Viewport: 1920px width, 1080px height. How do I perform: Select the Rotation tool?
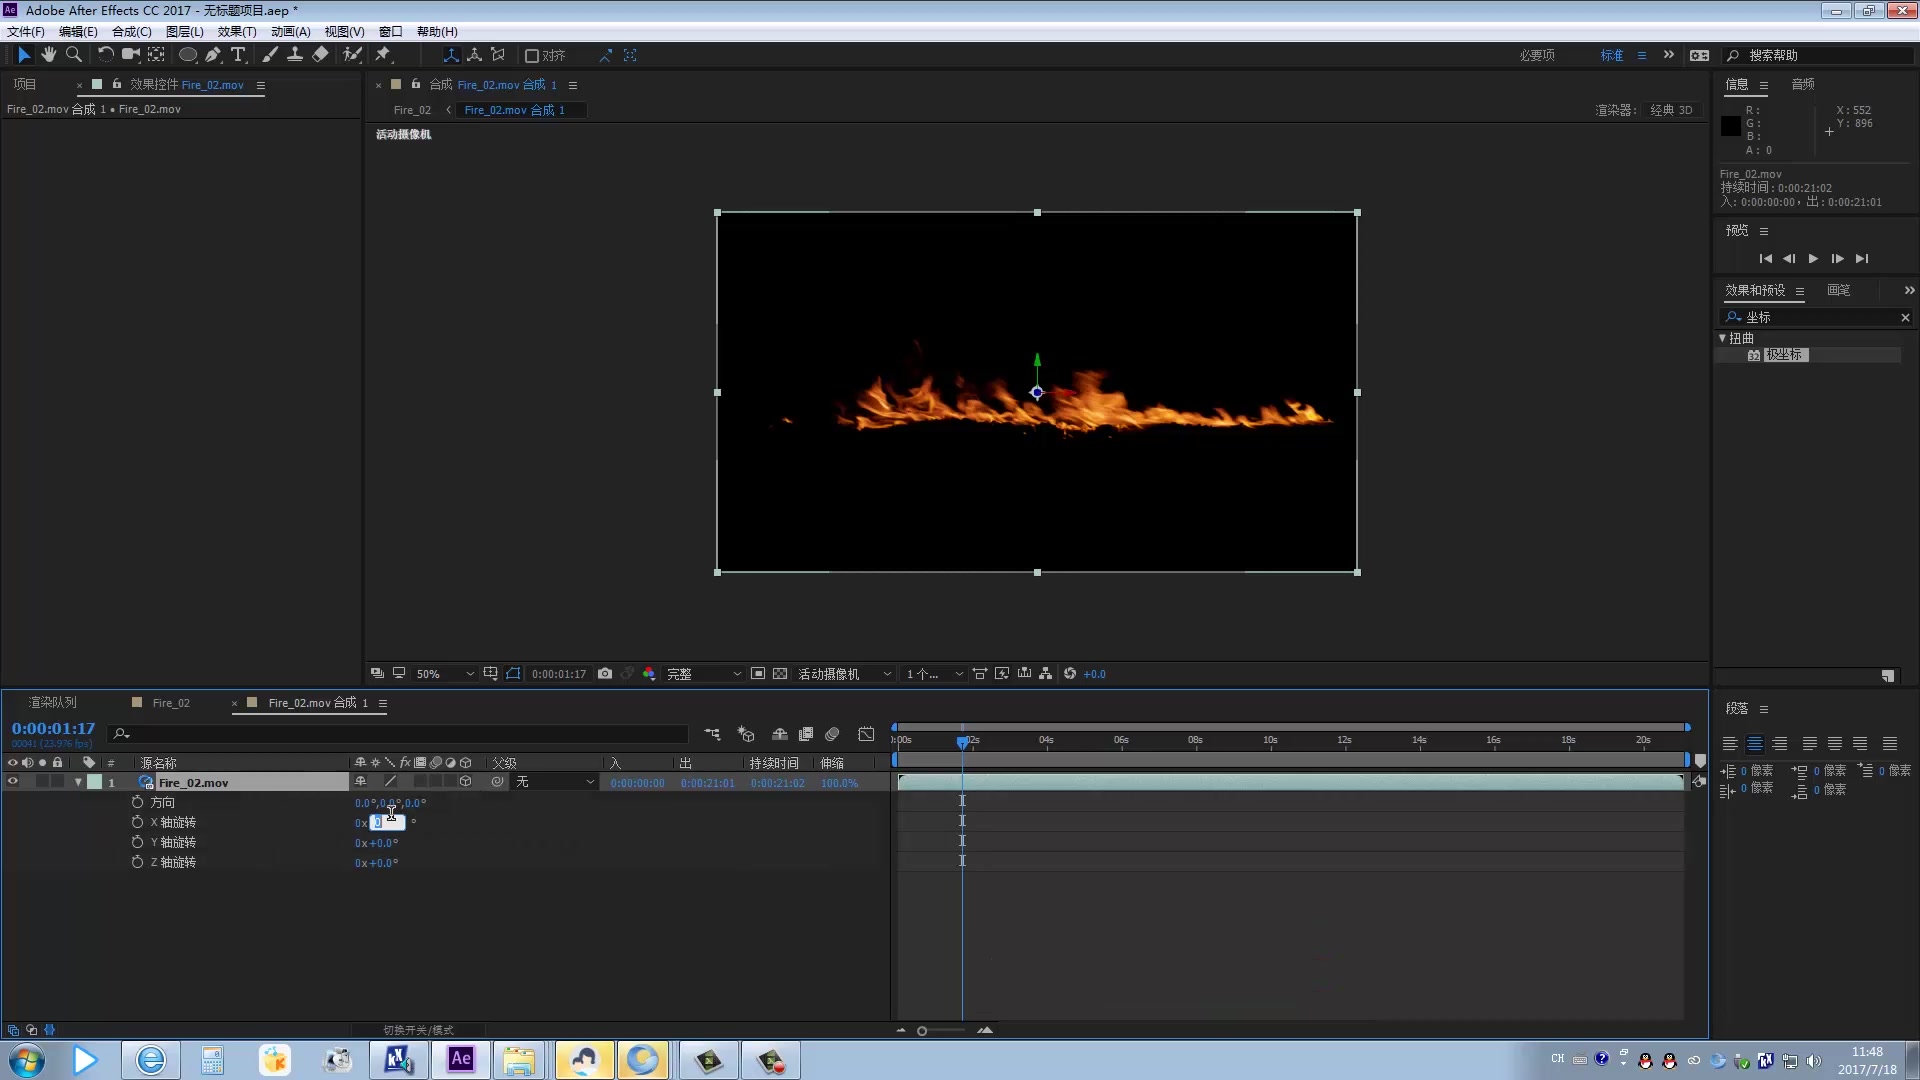(105, 55)
